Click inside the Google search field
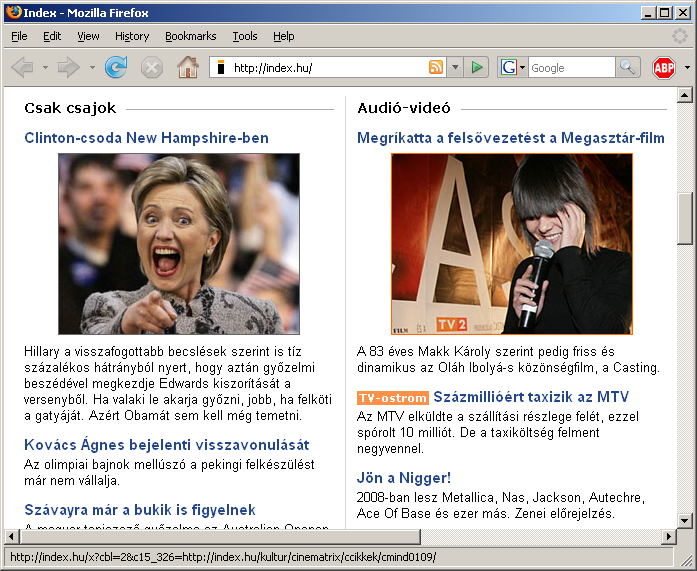The height and width of the screenshot is (571, 697). coord(570,68)
